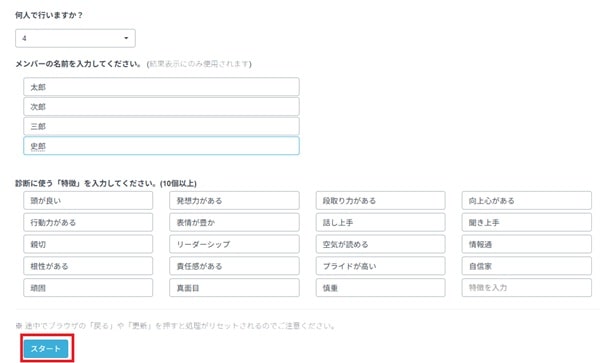Edit the 表情が豊か trait field
600x363 pixels.
pos(234,222)
